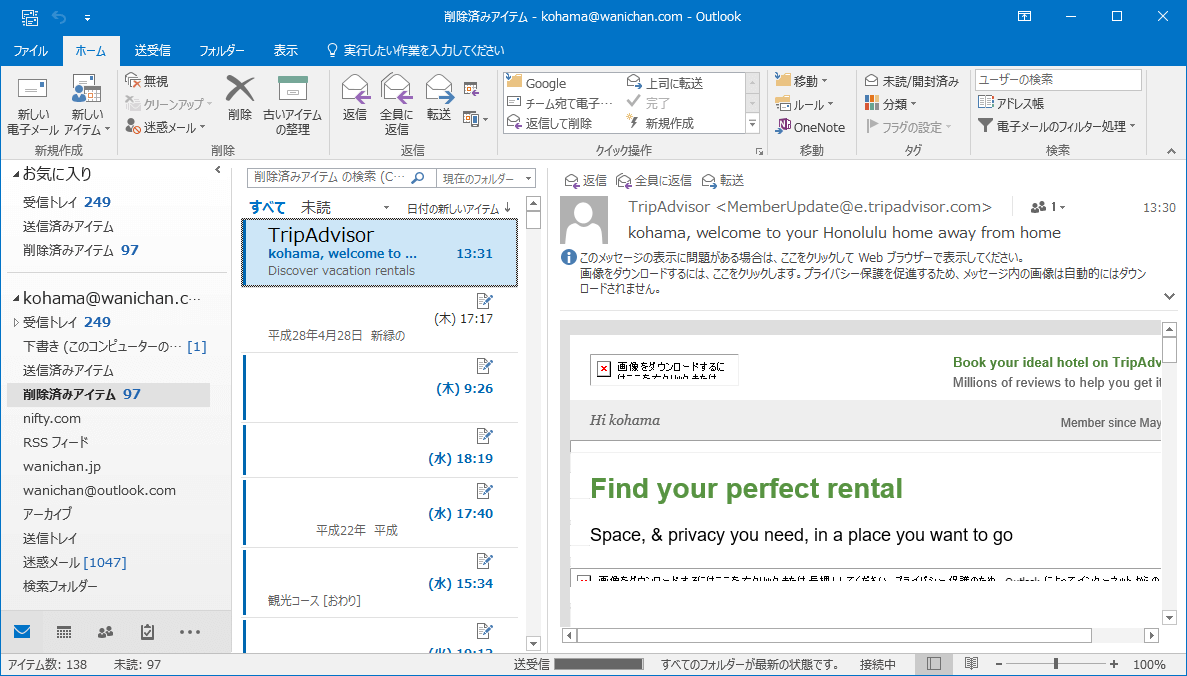Open 電子メールのフィルター処理 dropdown
Screen dimensions: 1187x676
pos(1057,126)
